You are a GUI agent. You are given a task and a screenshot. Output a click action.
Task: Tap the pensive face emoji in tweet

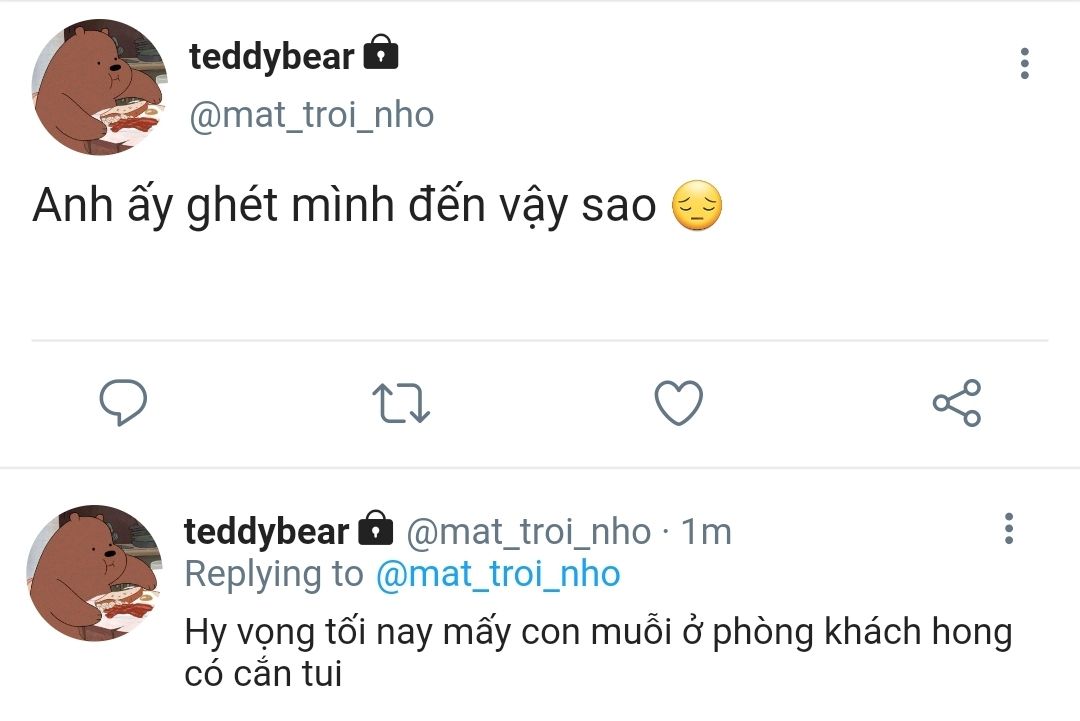697,205
